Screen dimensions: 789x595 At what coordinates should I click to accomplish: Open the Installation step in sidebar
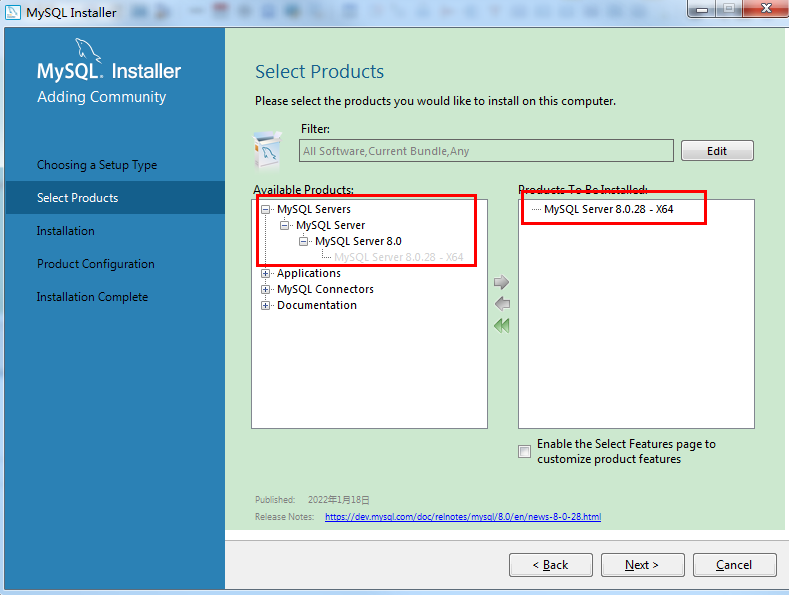click(x=65, y=231)
